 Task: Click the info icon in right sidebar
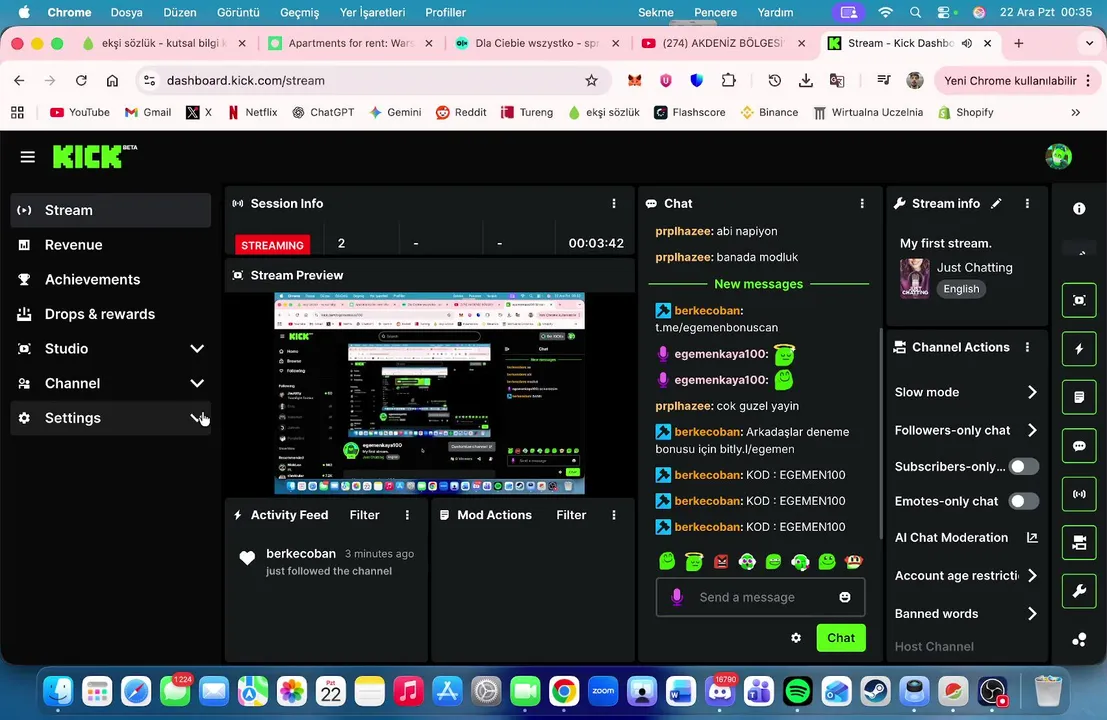coord(1079,208)
